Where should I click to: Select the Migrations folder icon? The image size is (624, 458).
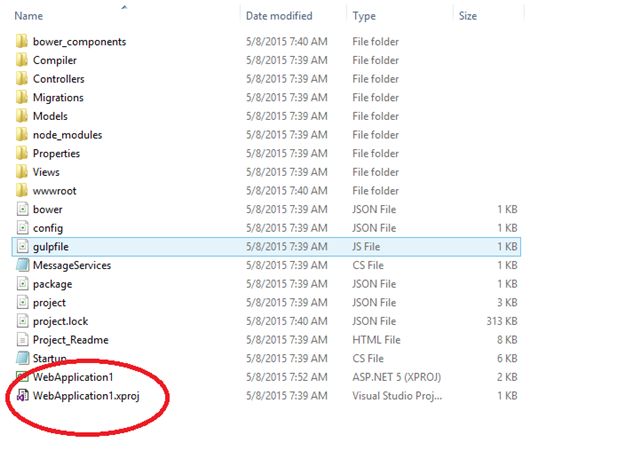[x=22, y=97]
